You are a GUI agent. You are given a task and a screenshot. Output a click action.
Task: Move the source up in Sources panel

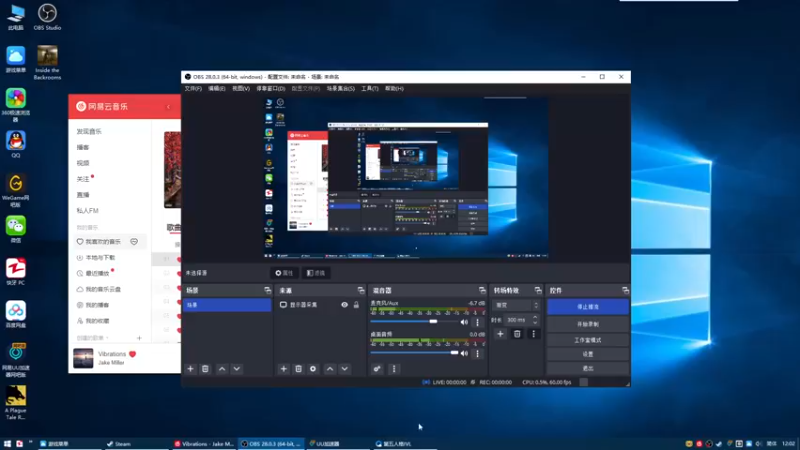[x=330, y=369]
